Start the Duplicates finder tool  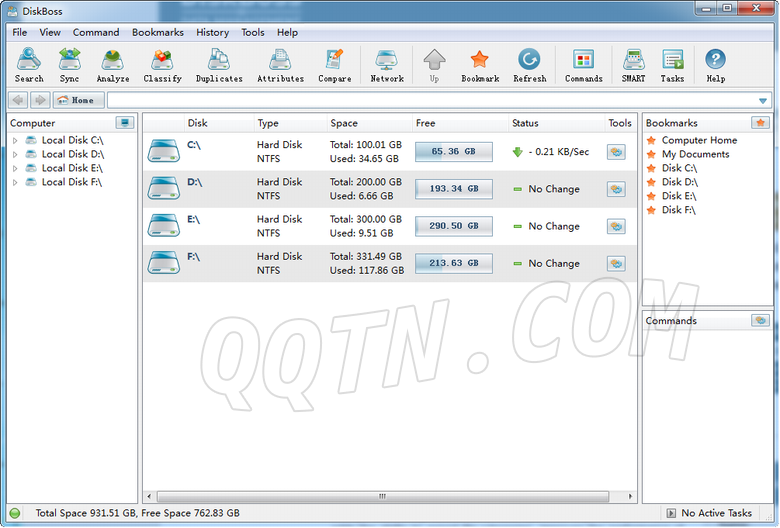click(x=219, y=65)
